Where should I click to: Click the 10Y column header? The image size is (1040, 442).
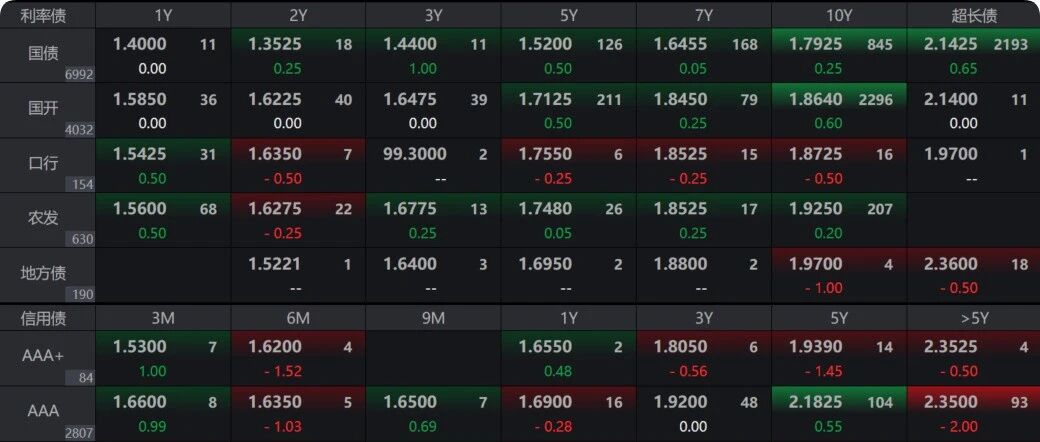click(838, 15)
